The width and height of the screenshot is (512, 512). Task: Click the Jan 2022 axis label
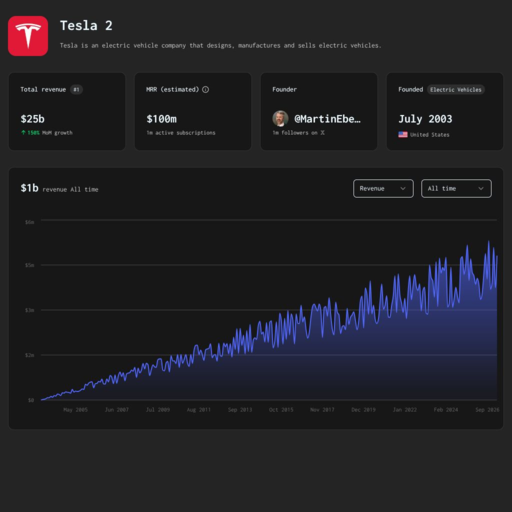(405, 410)
